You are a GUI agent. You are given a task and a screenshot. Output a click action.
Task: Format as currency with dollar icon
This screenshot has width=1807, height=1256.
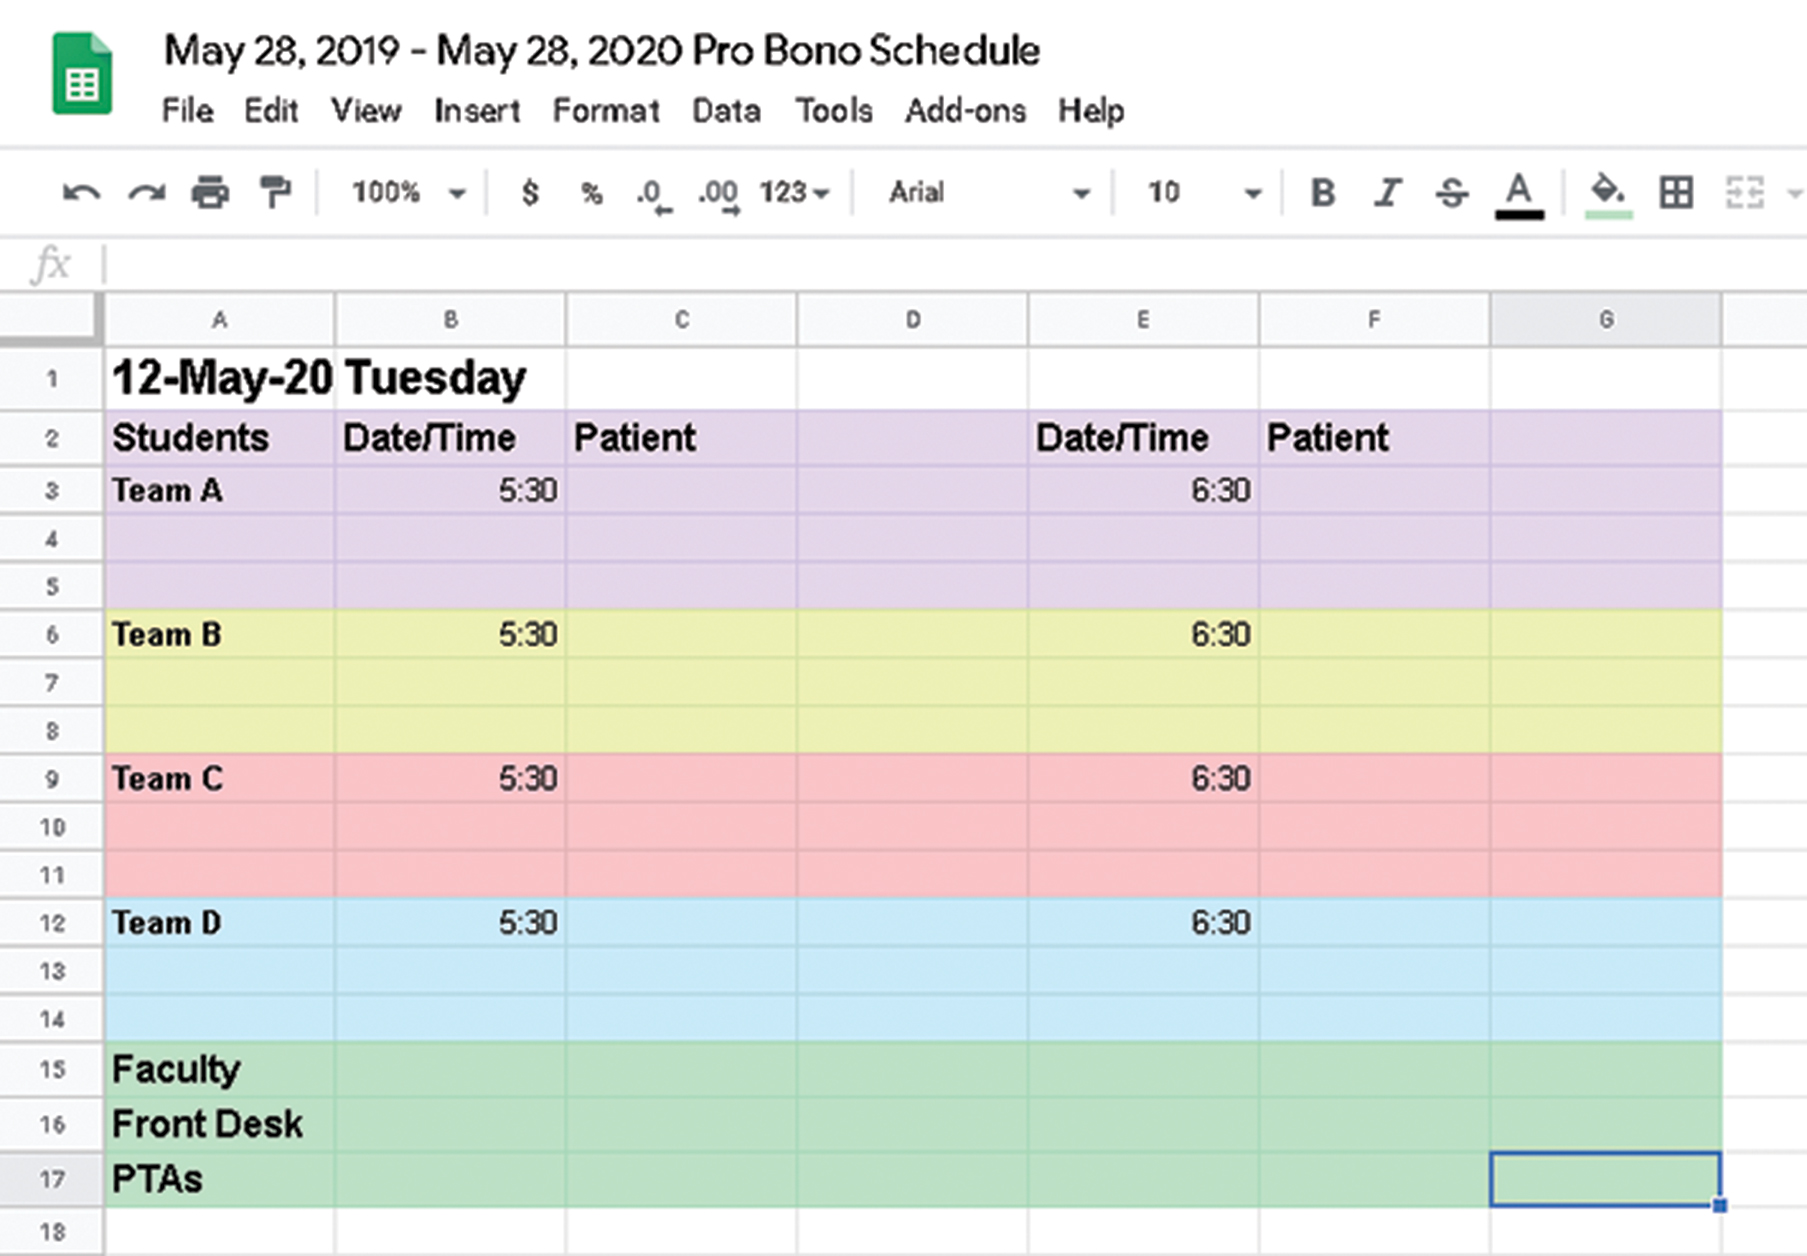click(x=530, y=192)
